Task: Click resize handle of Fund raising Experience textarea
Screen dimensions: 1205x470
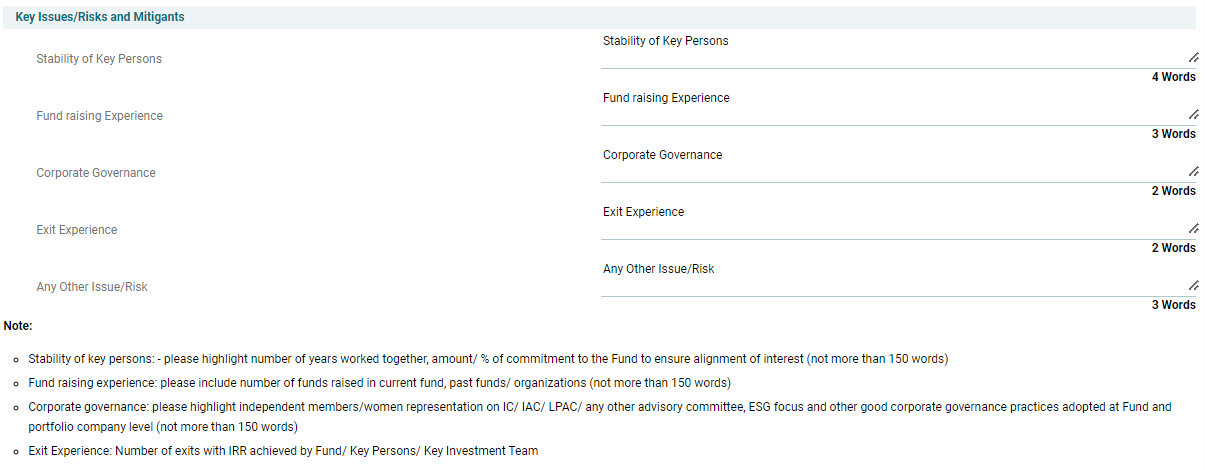Action: point(1193,116)
